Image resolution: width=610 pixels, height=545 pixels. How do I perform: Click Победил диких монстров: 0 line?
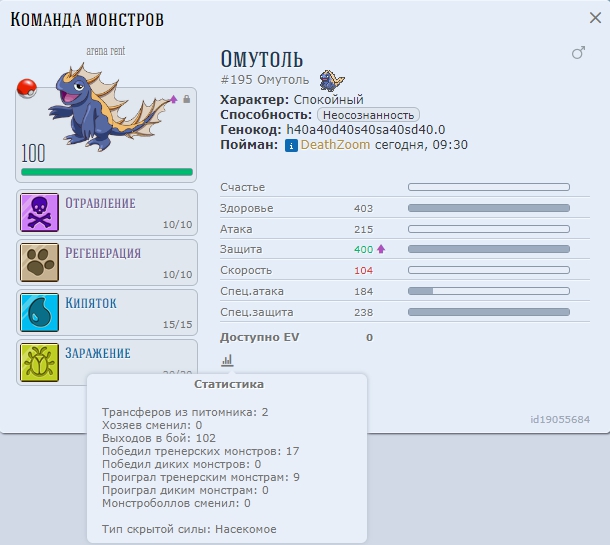[181, 464]
